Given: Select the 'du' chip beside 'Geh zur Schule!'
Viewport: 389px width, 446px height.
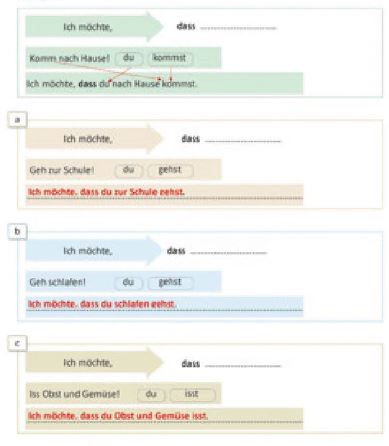Looking at the screenshot, I should click(129, 170).
